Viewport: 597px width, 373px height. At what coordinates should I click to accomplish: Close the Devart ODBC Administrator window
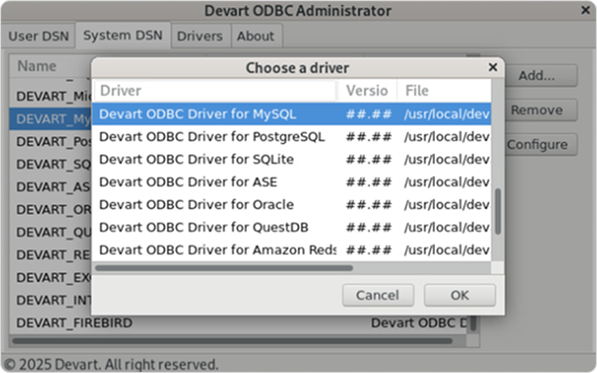586,10
